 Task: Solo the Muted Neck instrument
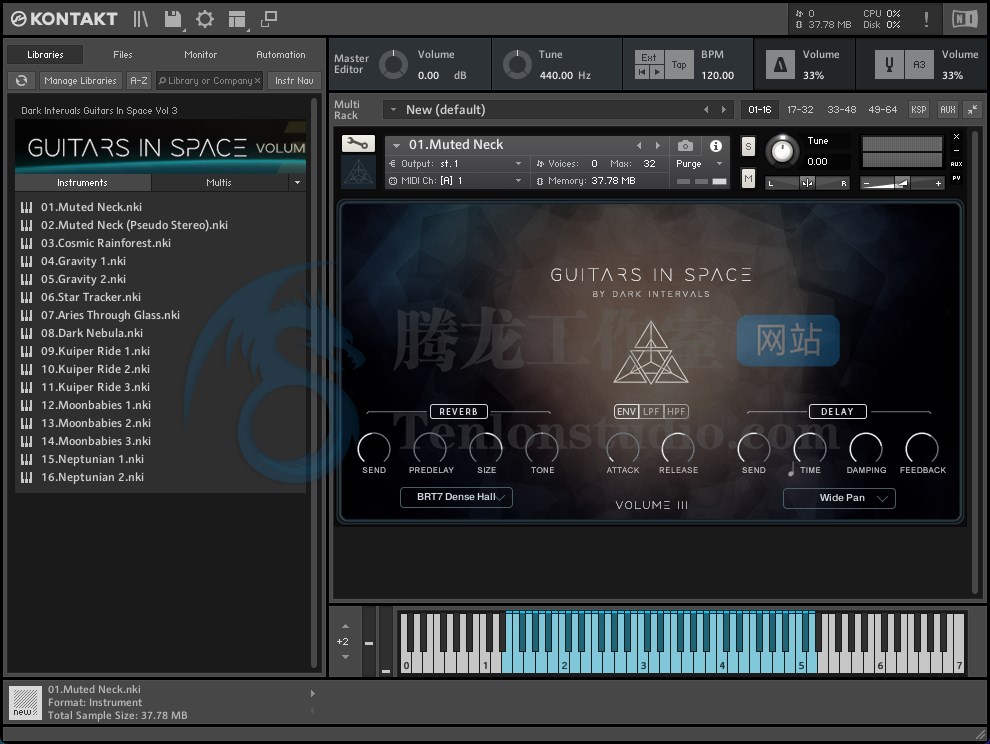tap(748, 147)
